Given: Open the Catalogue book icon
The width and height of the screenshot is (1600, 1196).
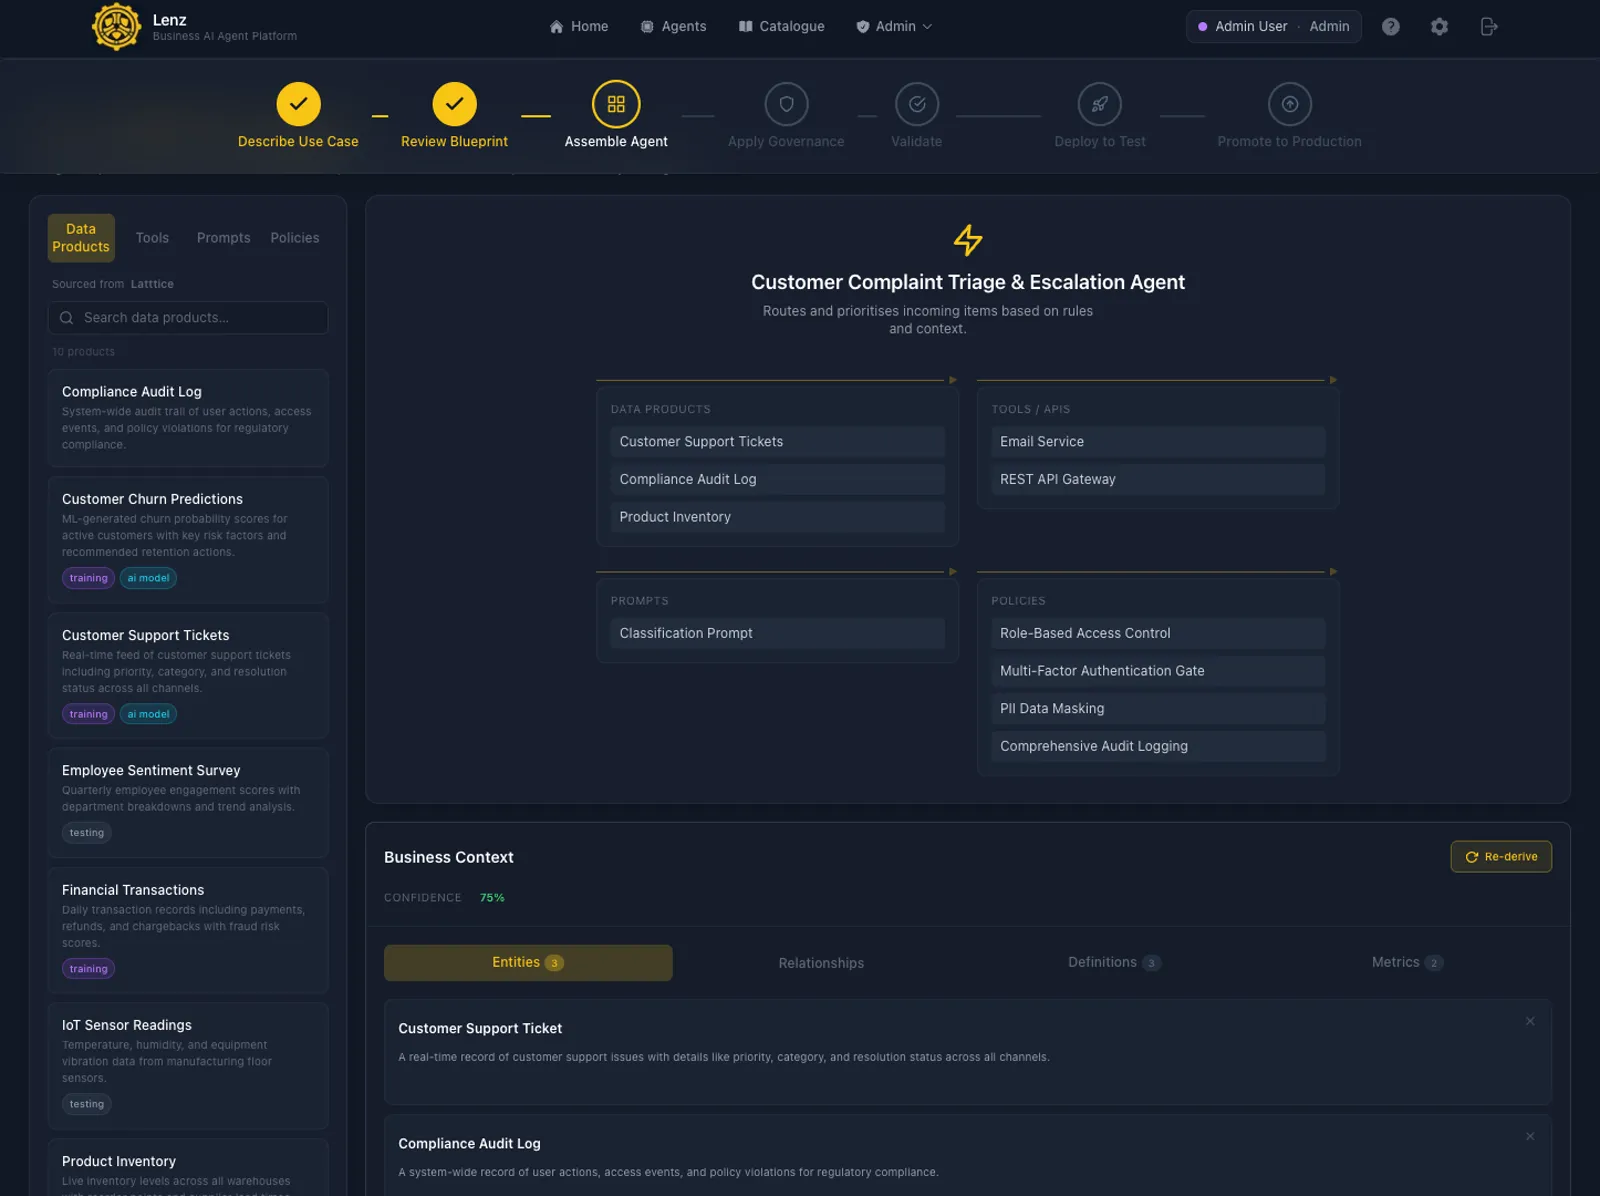Looking at the screenshot, I should point(745,27).
